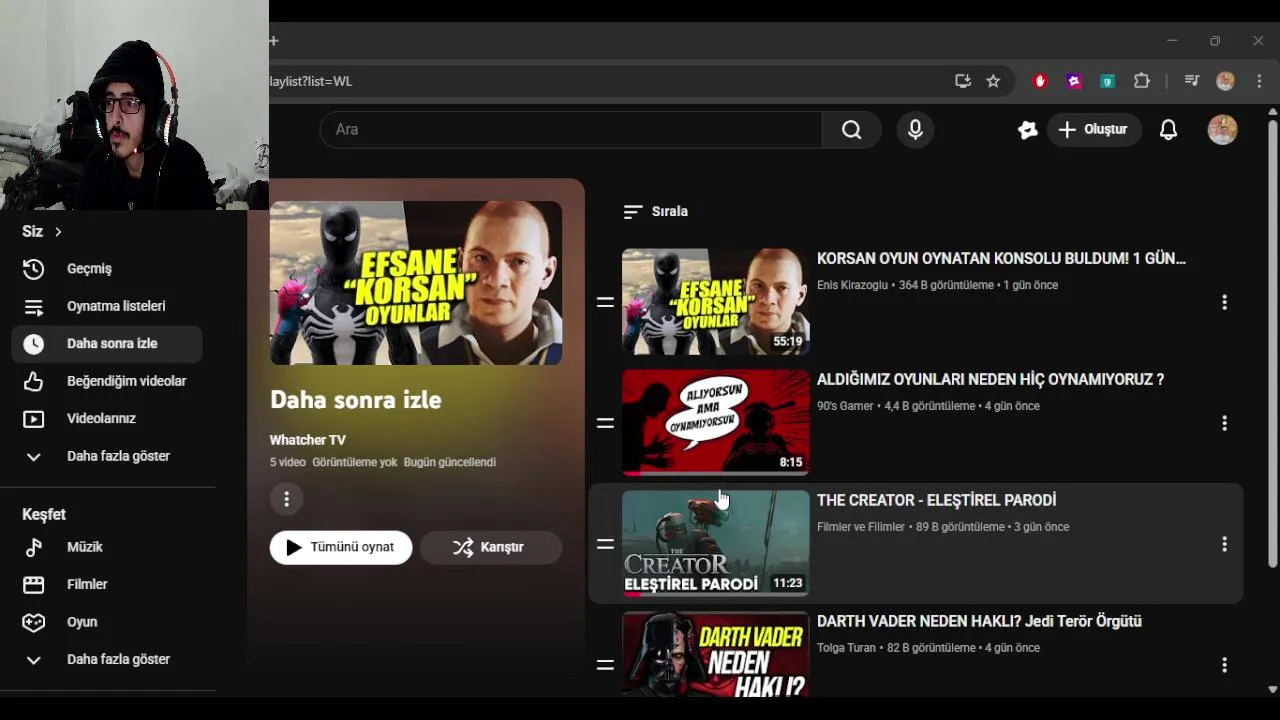This screenshot has height=720, width=1280.
Task: Open the notifications bell
Action: click(x=1168, y=130)
